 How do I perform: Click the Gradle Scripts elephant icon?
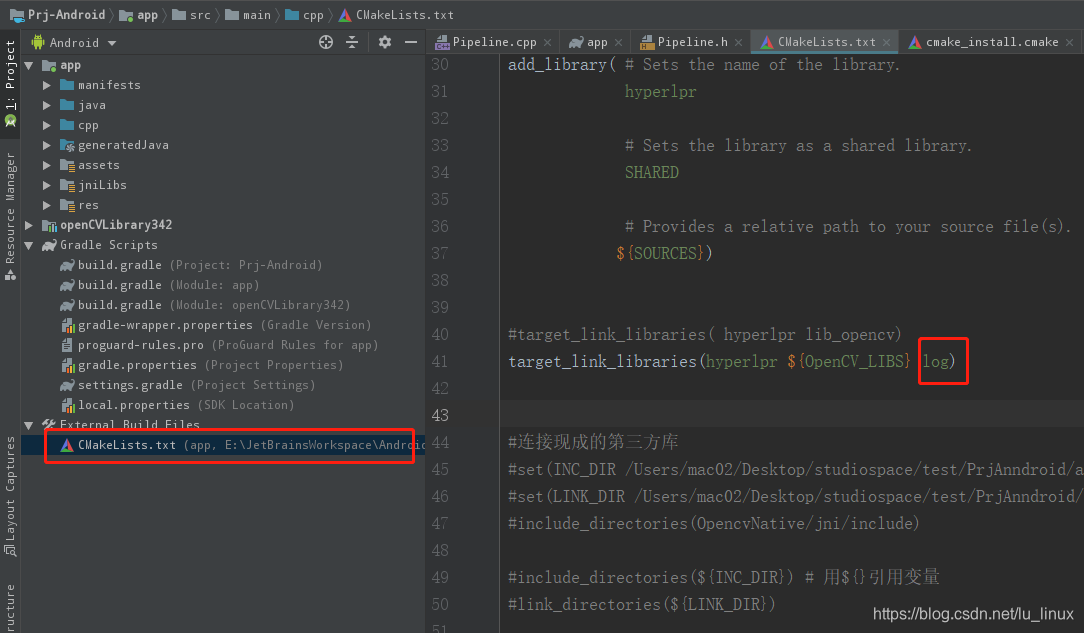[49, 245]
